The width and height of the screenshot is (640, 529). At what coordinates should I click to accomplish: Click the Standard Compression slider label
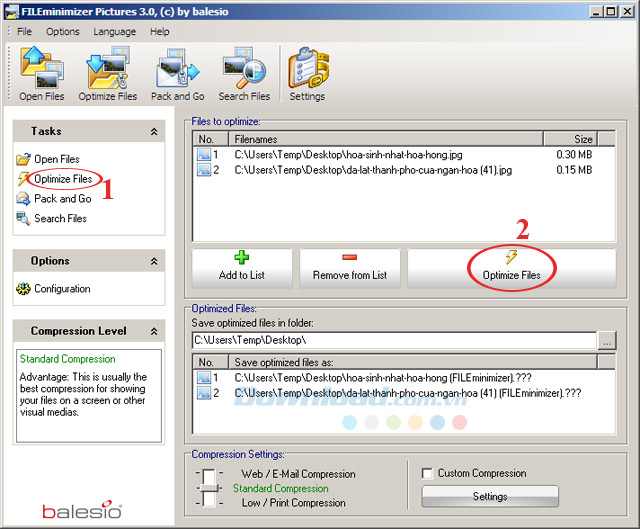pyautogui.click(x=280, y=488)
